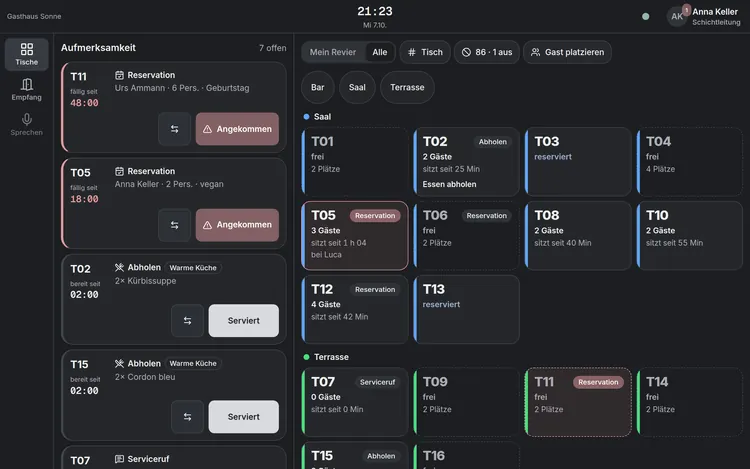Click calendar icon on T11 Reservation
This screenshot has height=469, width=750.
click(119, 75)
